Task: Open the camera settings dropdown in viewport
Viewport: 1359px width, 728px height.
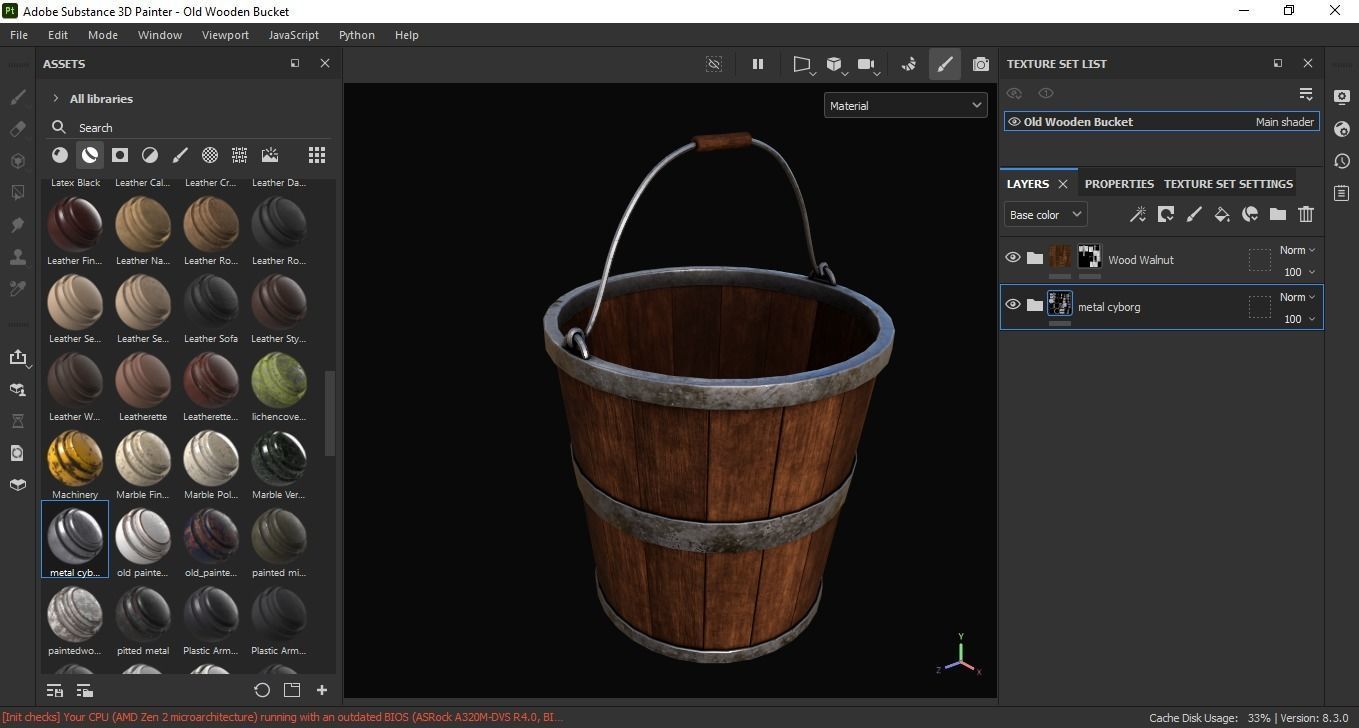Action: (x=868, y=65)
